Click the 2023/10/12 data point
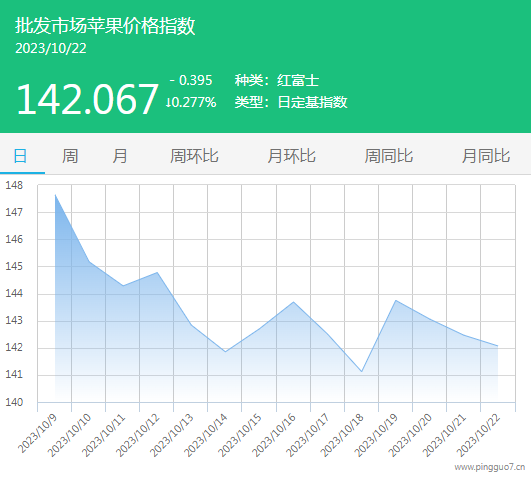The width and height of the screenshot is (531, 478). (157, 272)
